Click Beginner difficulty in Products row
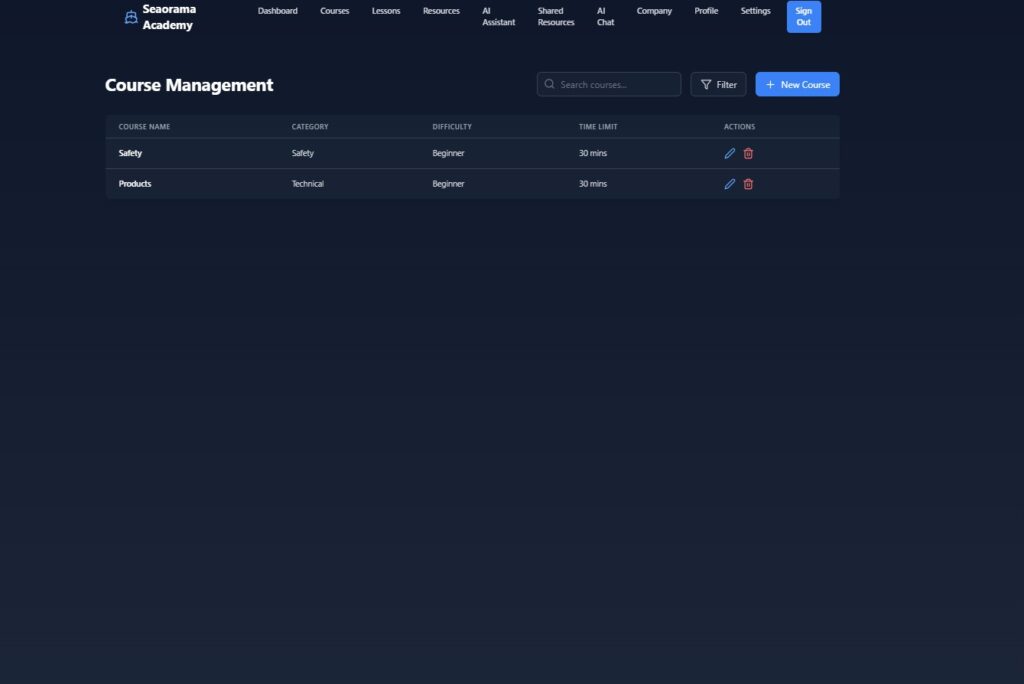The image size is (1024, 684). (448, 184)
